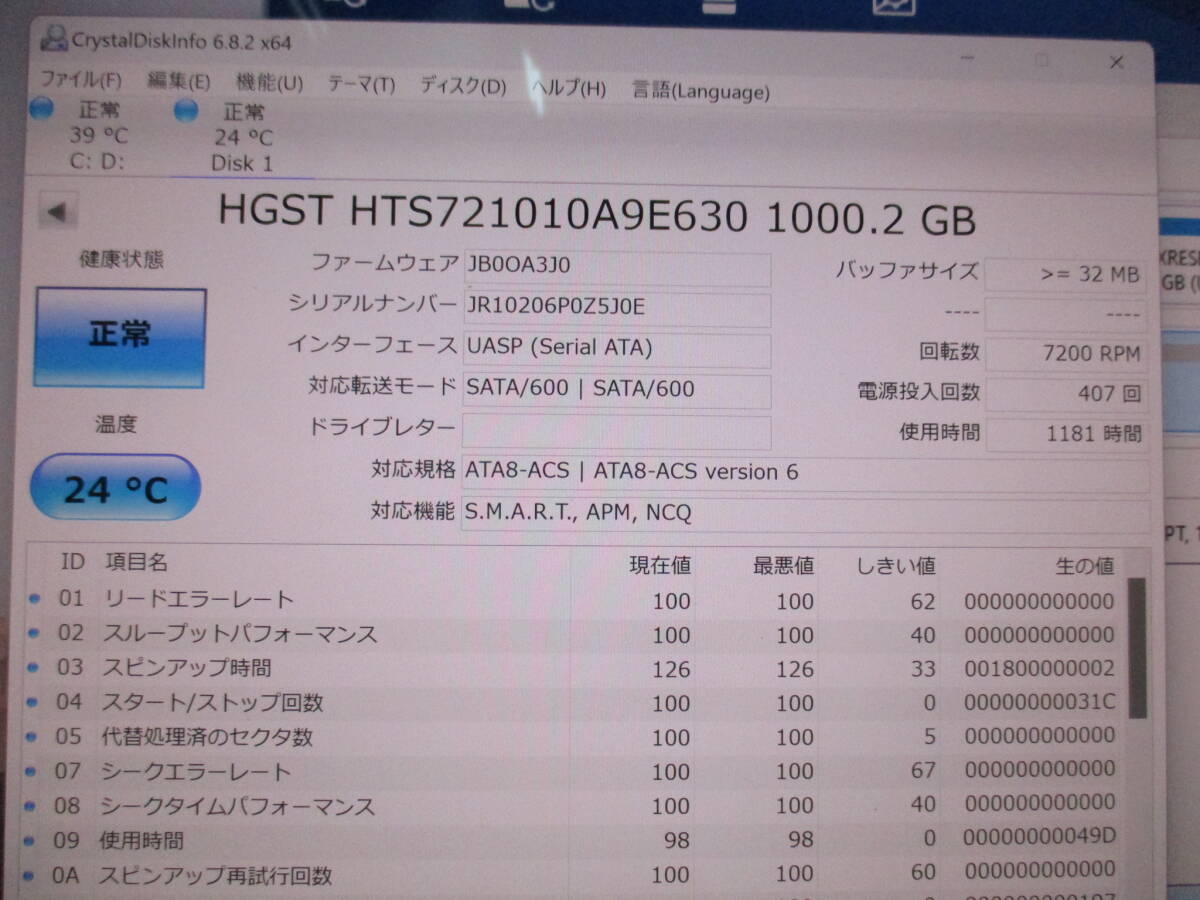Click the 正常 health status button
Screen dimensions: 1200x900
point(120,337)
